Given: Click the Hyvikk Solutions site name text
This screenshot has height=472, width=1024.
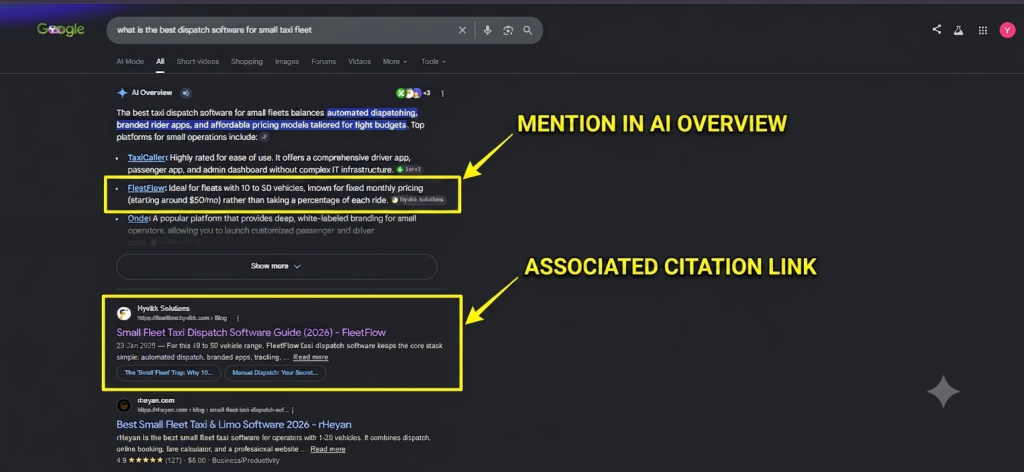Looking at the screenshot, I should 163,308.
